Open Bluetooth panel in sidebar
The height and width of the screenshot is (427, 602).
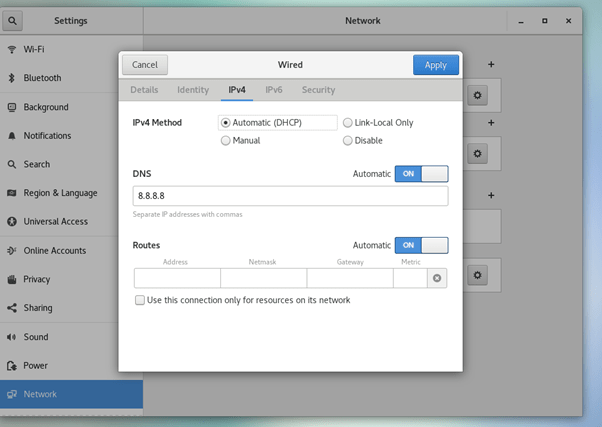42,78
